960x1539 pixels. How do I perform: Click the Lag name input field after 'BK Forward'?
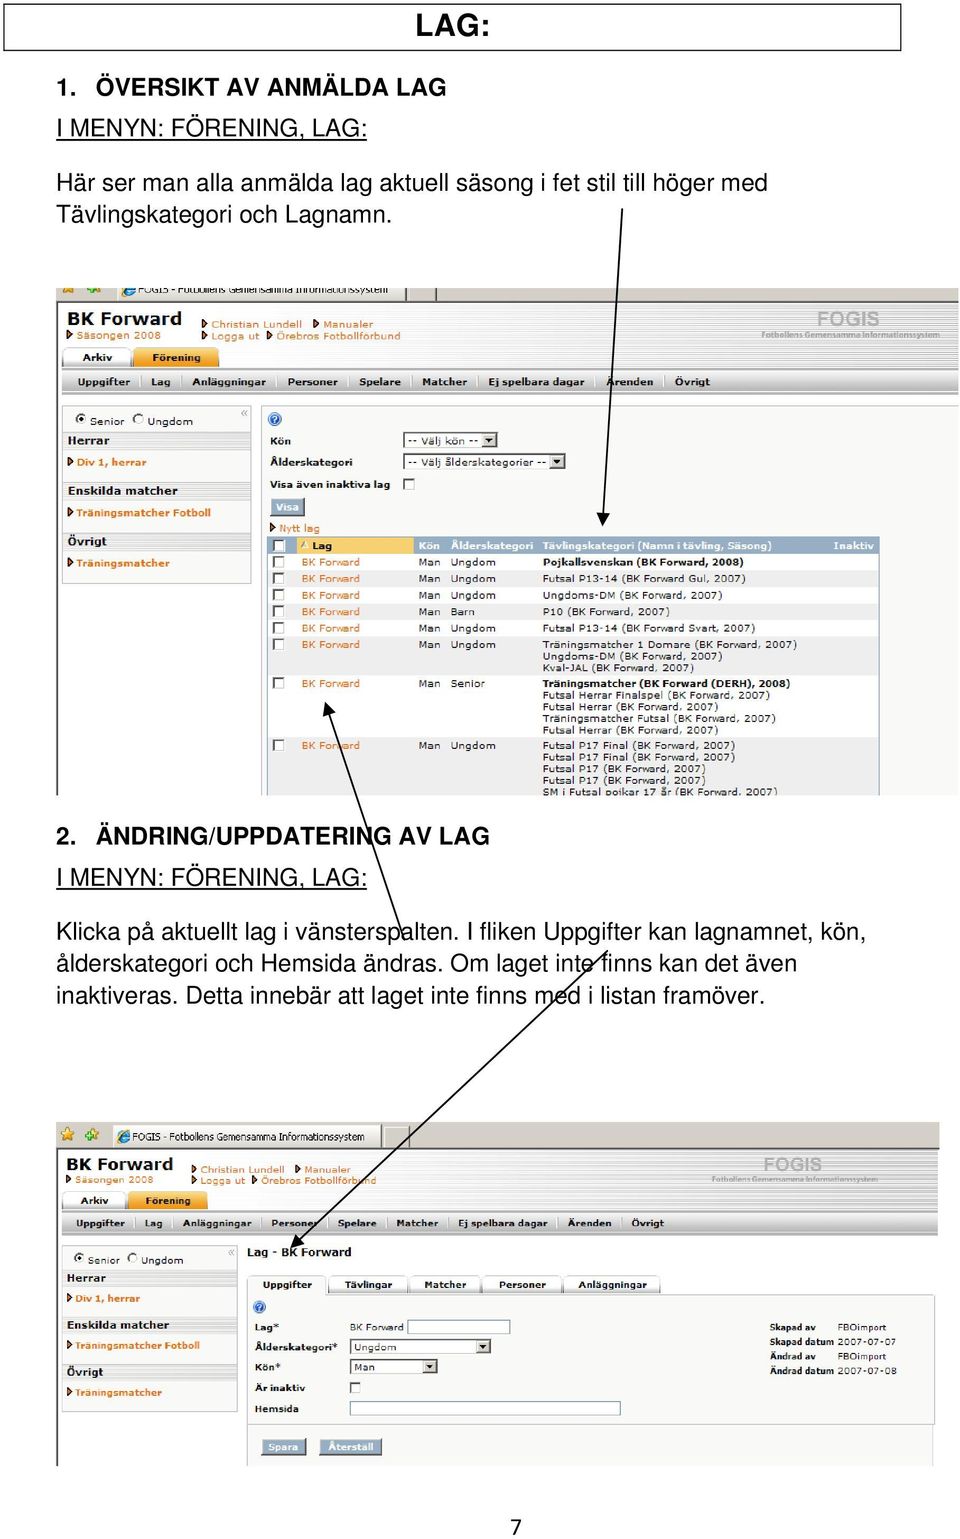[459, 1327]
